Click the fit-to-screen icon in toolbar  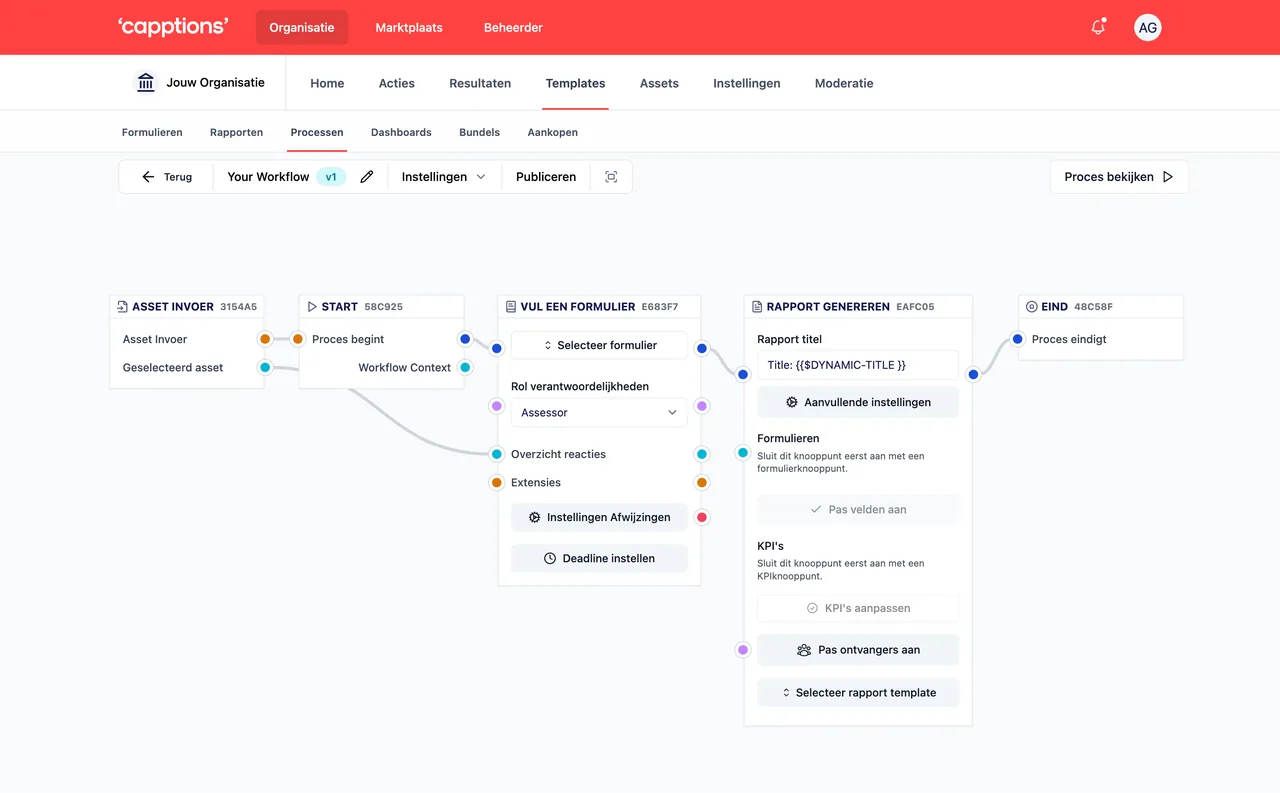pyautogui.click(x=611, y=177)
